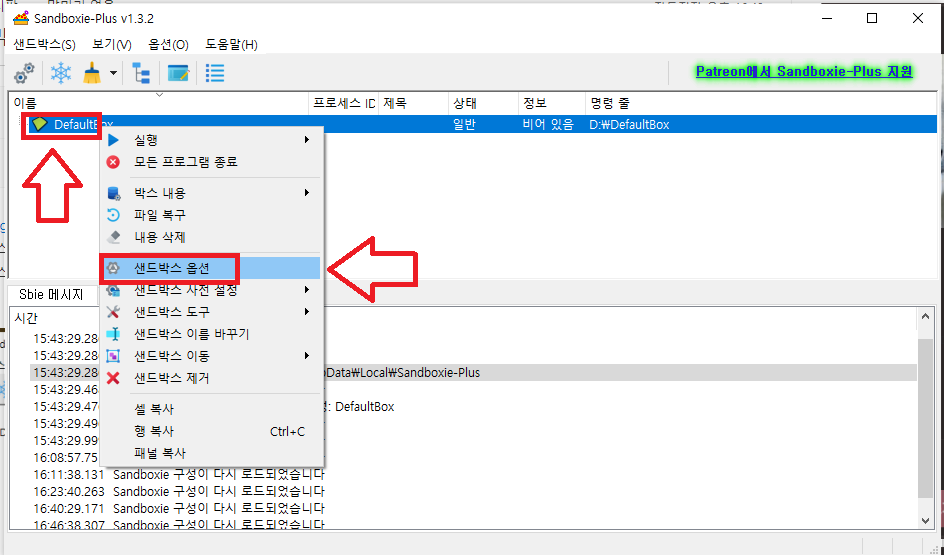Expand the 샌드박스 이동 submenu arrow
Screen dimensions: 944x555
(306, 356)
